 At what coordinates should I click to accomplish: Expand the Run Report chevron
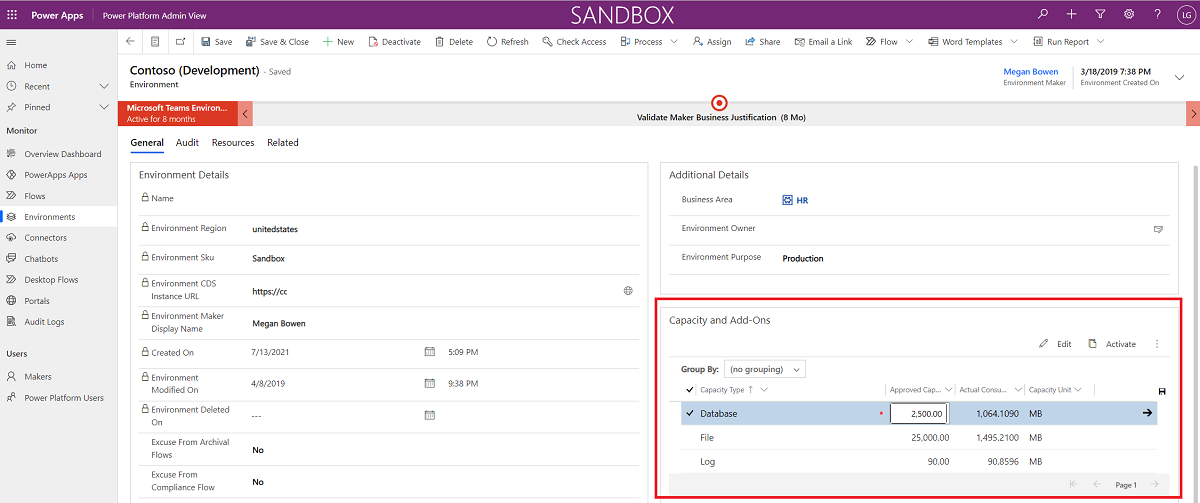click(x=1101, y=42)
